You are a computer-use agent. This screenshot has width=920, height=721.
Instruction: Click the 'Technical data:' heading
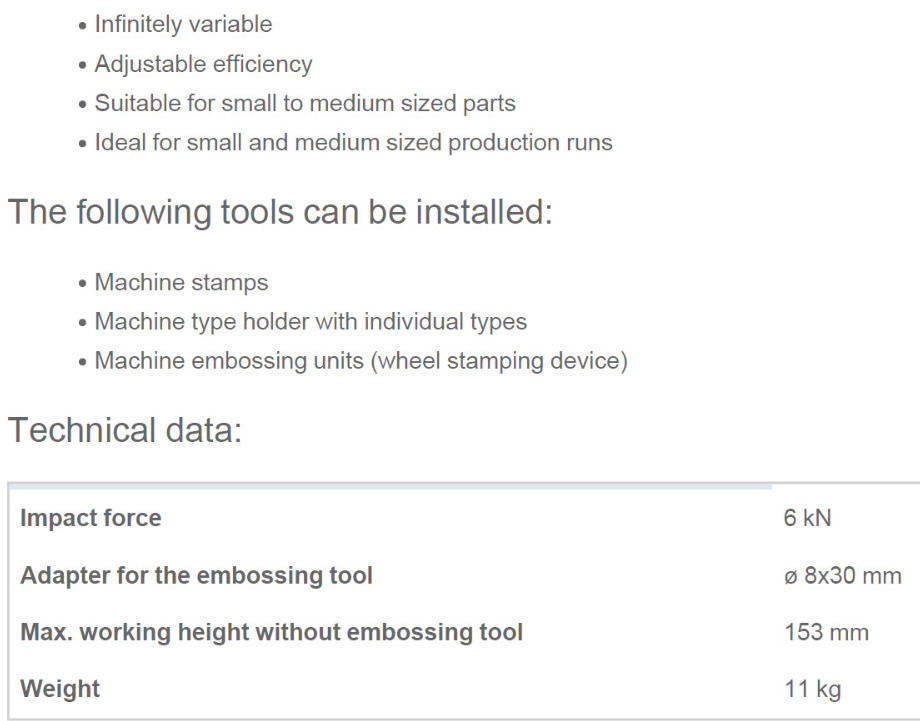[x=125, y=430]
